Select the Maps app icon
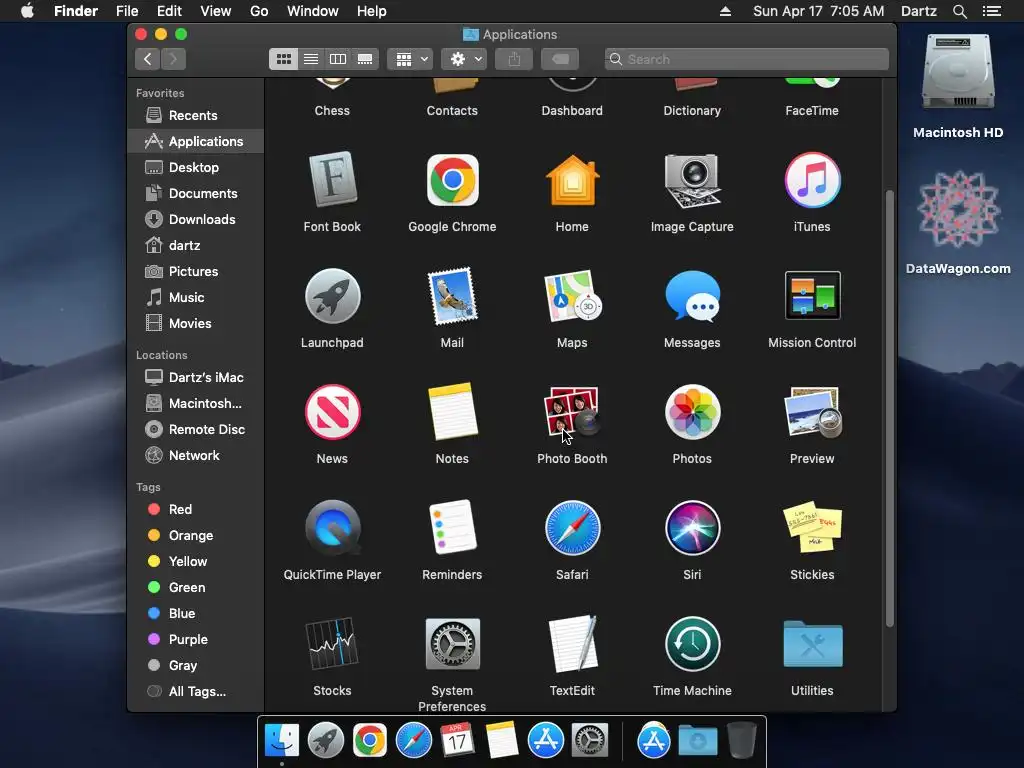The image size is (1024, 768). [572, 296]
